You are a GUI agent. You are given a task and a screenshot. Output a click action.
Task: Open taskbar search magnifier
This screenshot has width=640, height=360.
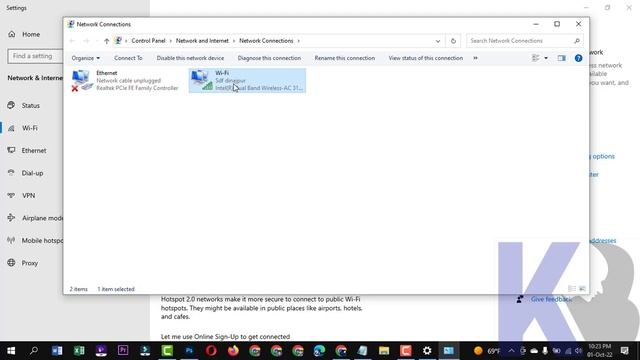(x=33, y=351)
